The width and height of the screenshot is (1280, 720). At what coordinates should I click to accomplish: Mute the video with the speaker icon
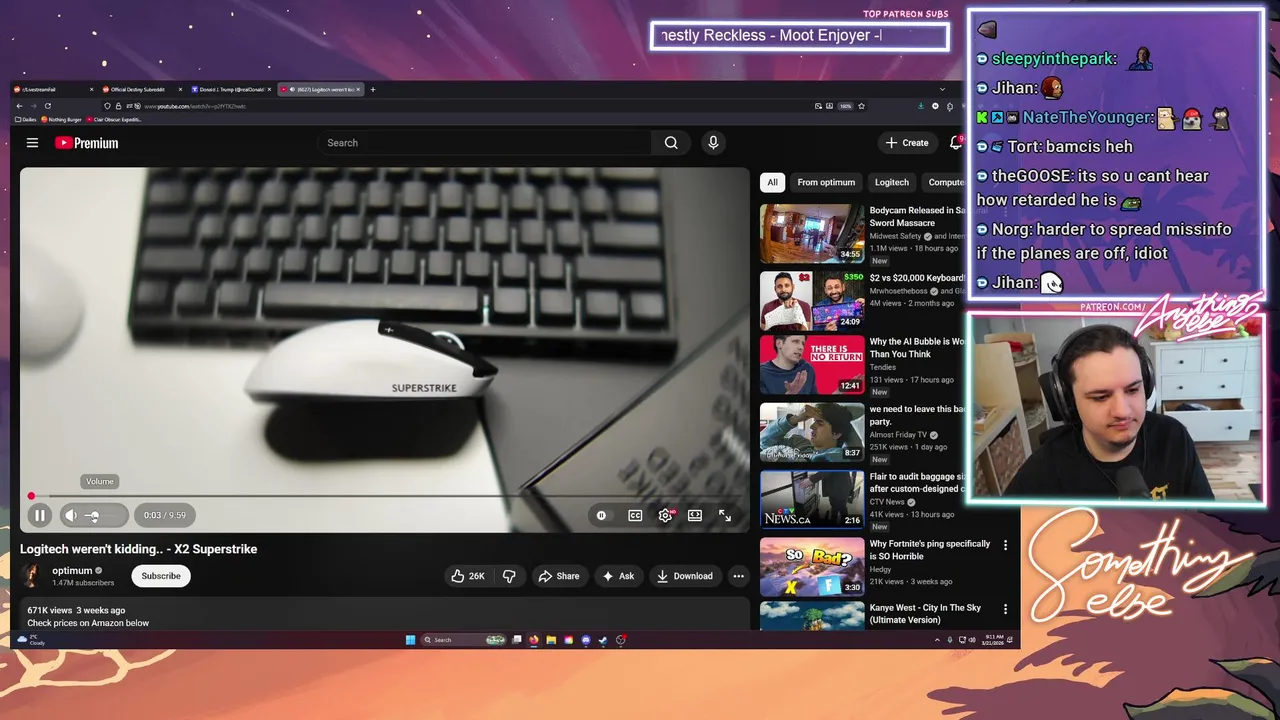coord(71,515)
